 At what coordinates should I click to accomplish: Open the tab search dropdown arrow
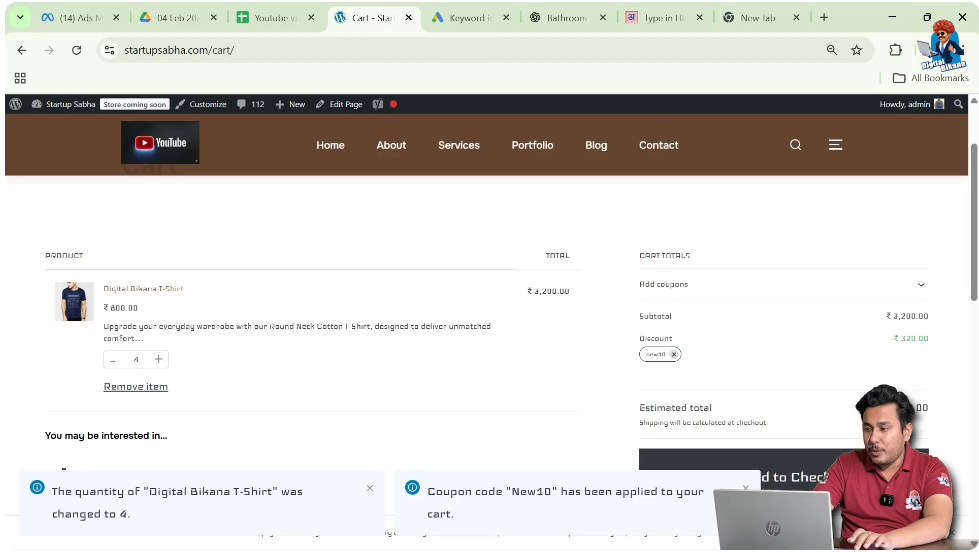coord(19,18)
